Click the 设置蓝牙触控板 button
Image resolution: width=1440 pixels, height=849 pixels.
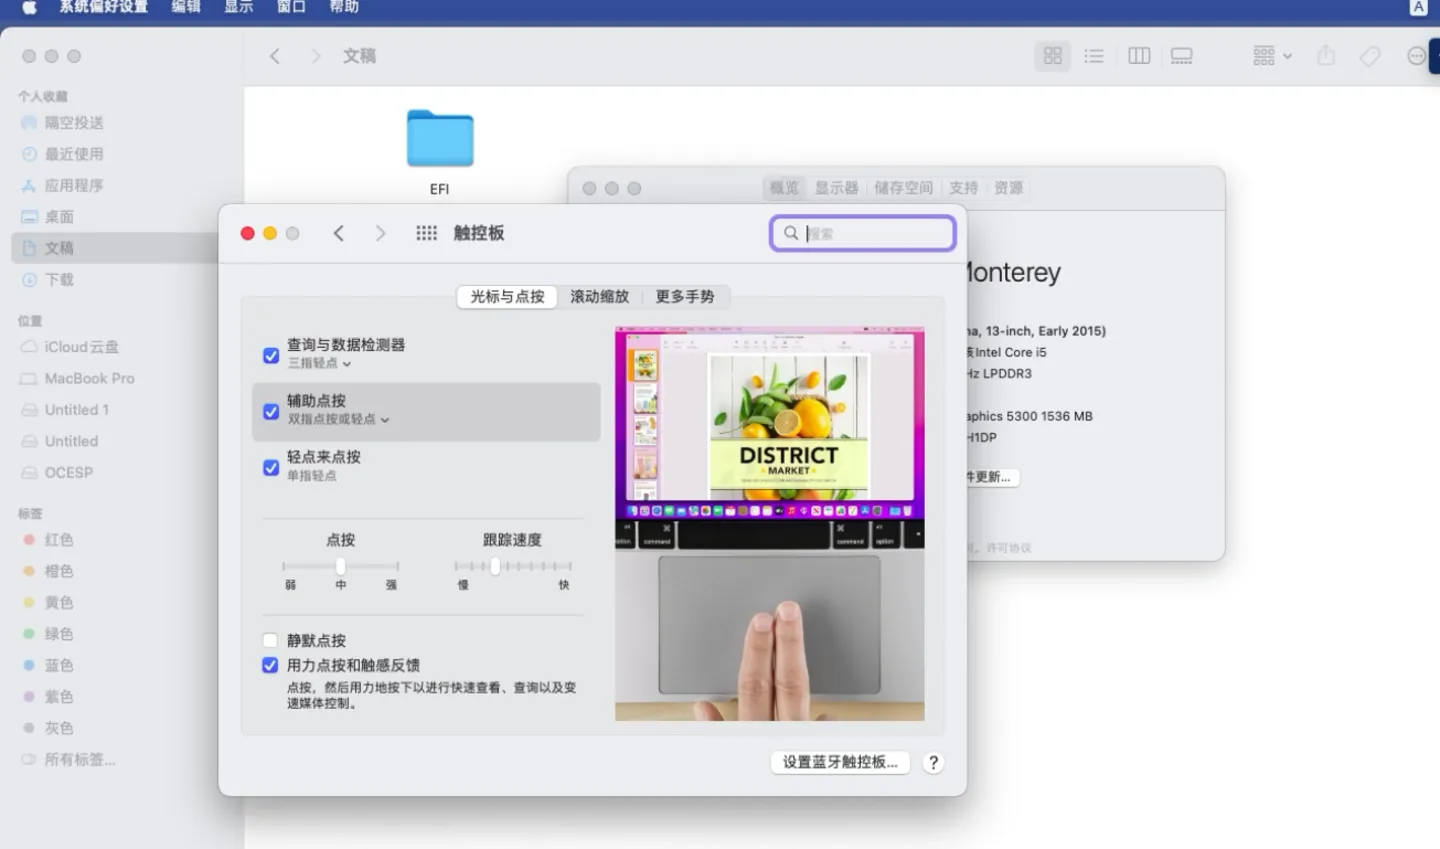(839, 762)
